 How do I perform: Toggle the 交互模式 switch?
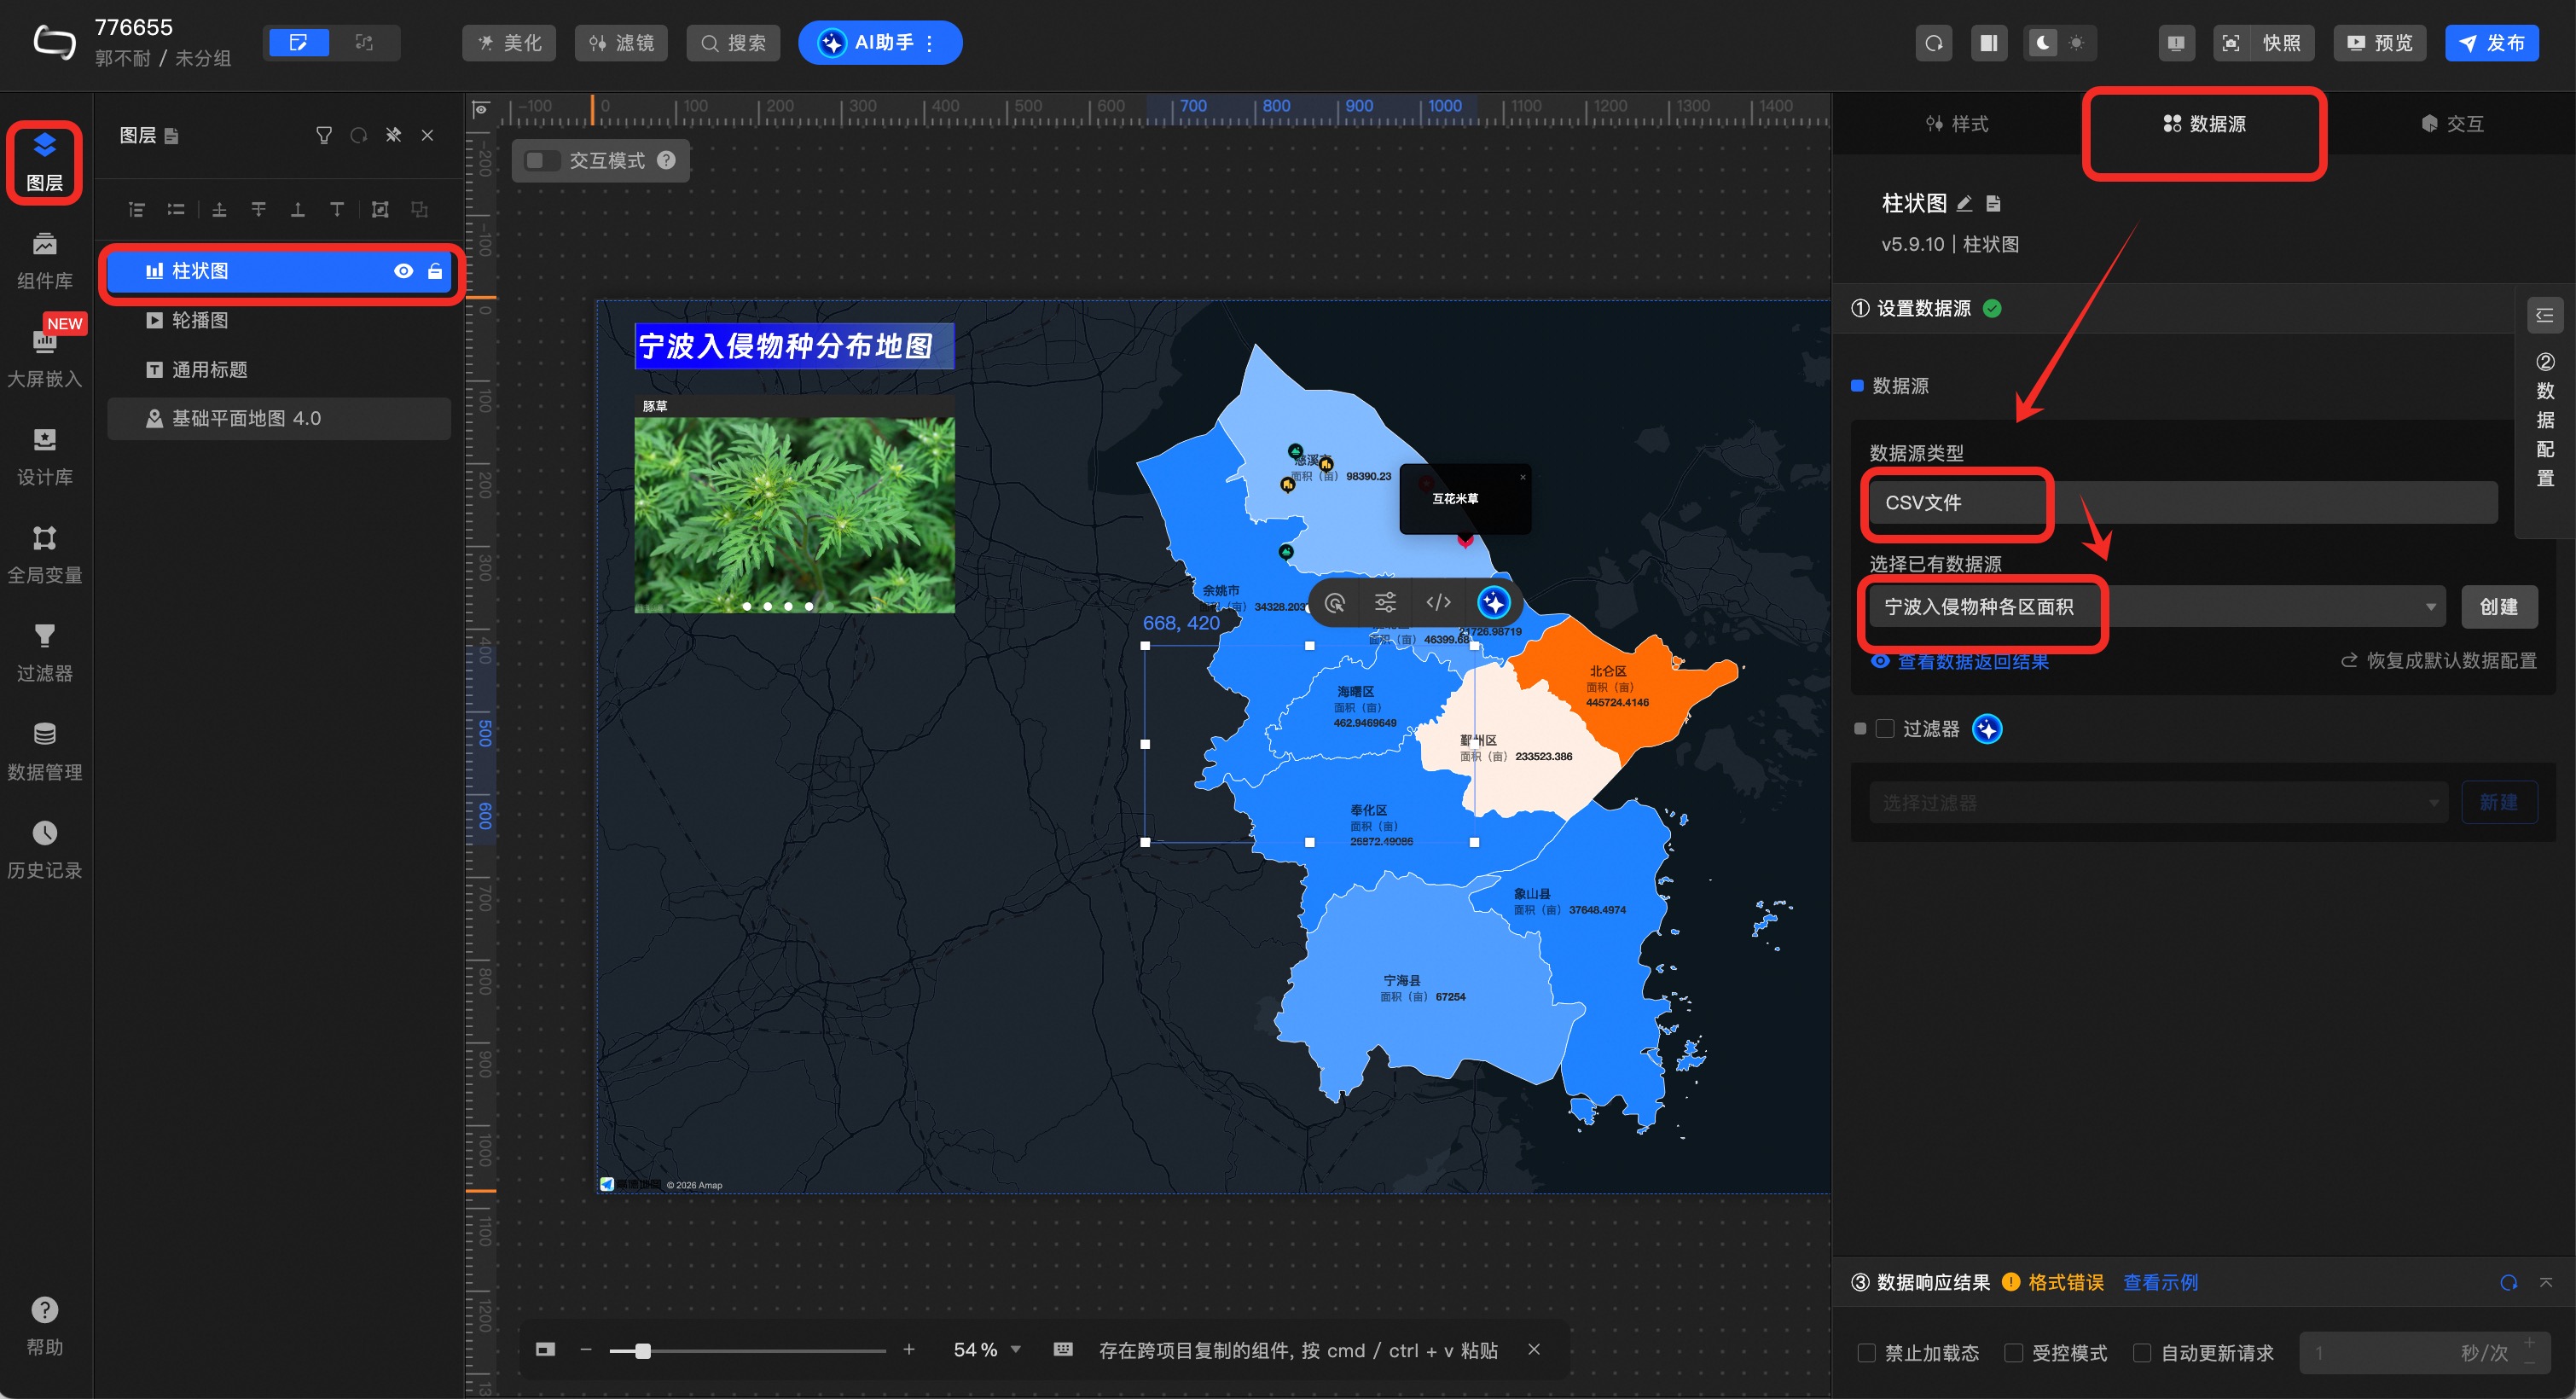pyautogui.click(x=543, y=161)
